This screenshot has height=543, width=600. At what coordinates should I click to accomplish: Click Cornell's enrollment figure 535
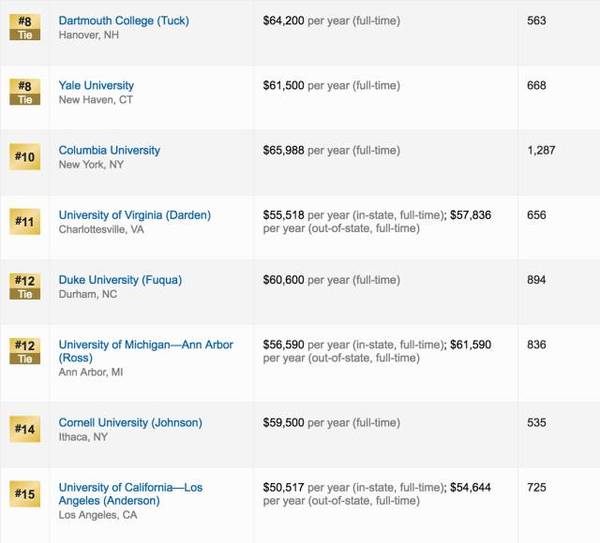click(536, 423)
